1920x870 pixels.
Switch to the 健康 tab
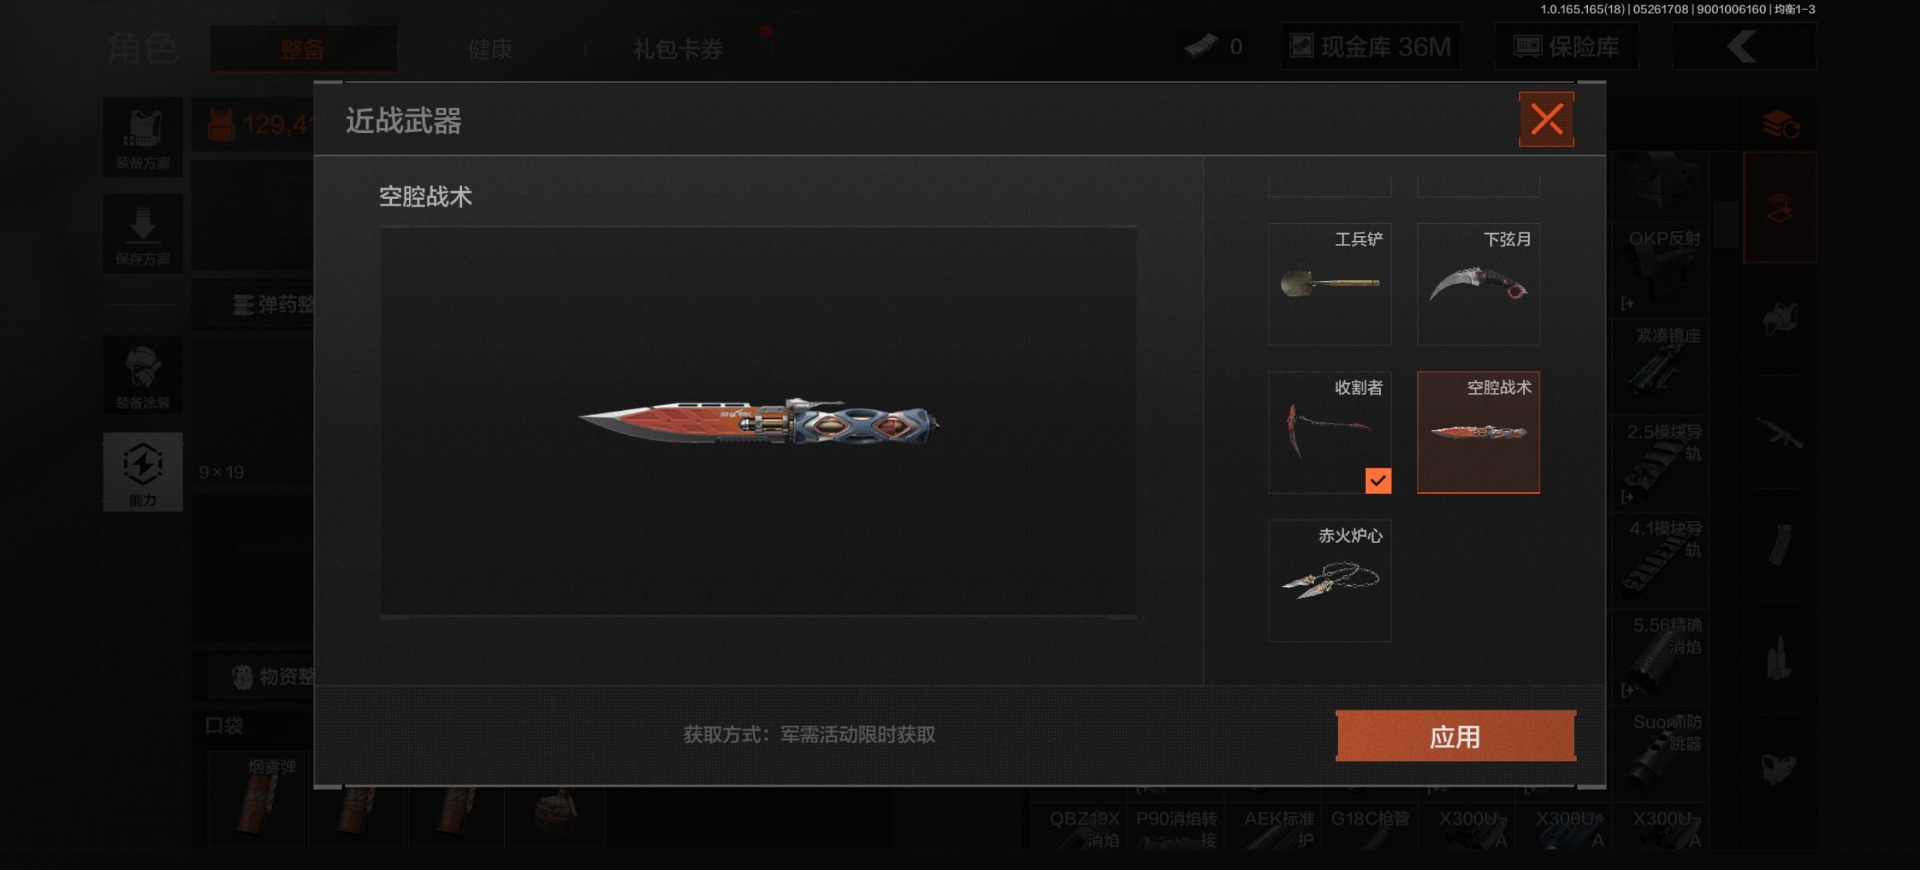click(490, 49)
